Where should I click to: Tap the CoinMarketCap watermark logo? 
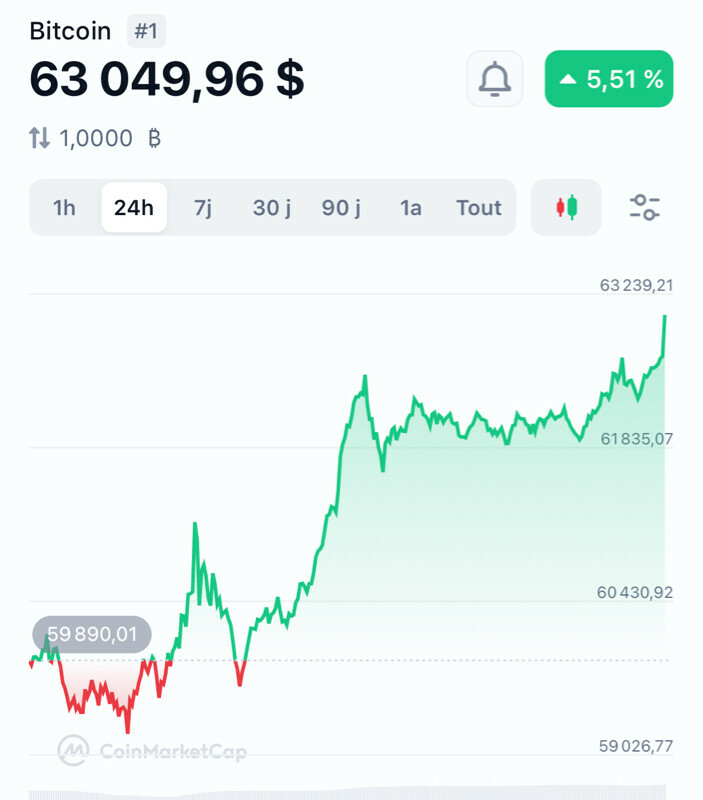(x=151, y=750)
